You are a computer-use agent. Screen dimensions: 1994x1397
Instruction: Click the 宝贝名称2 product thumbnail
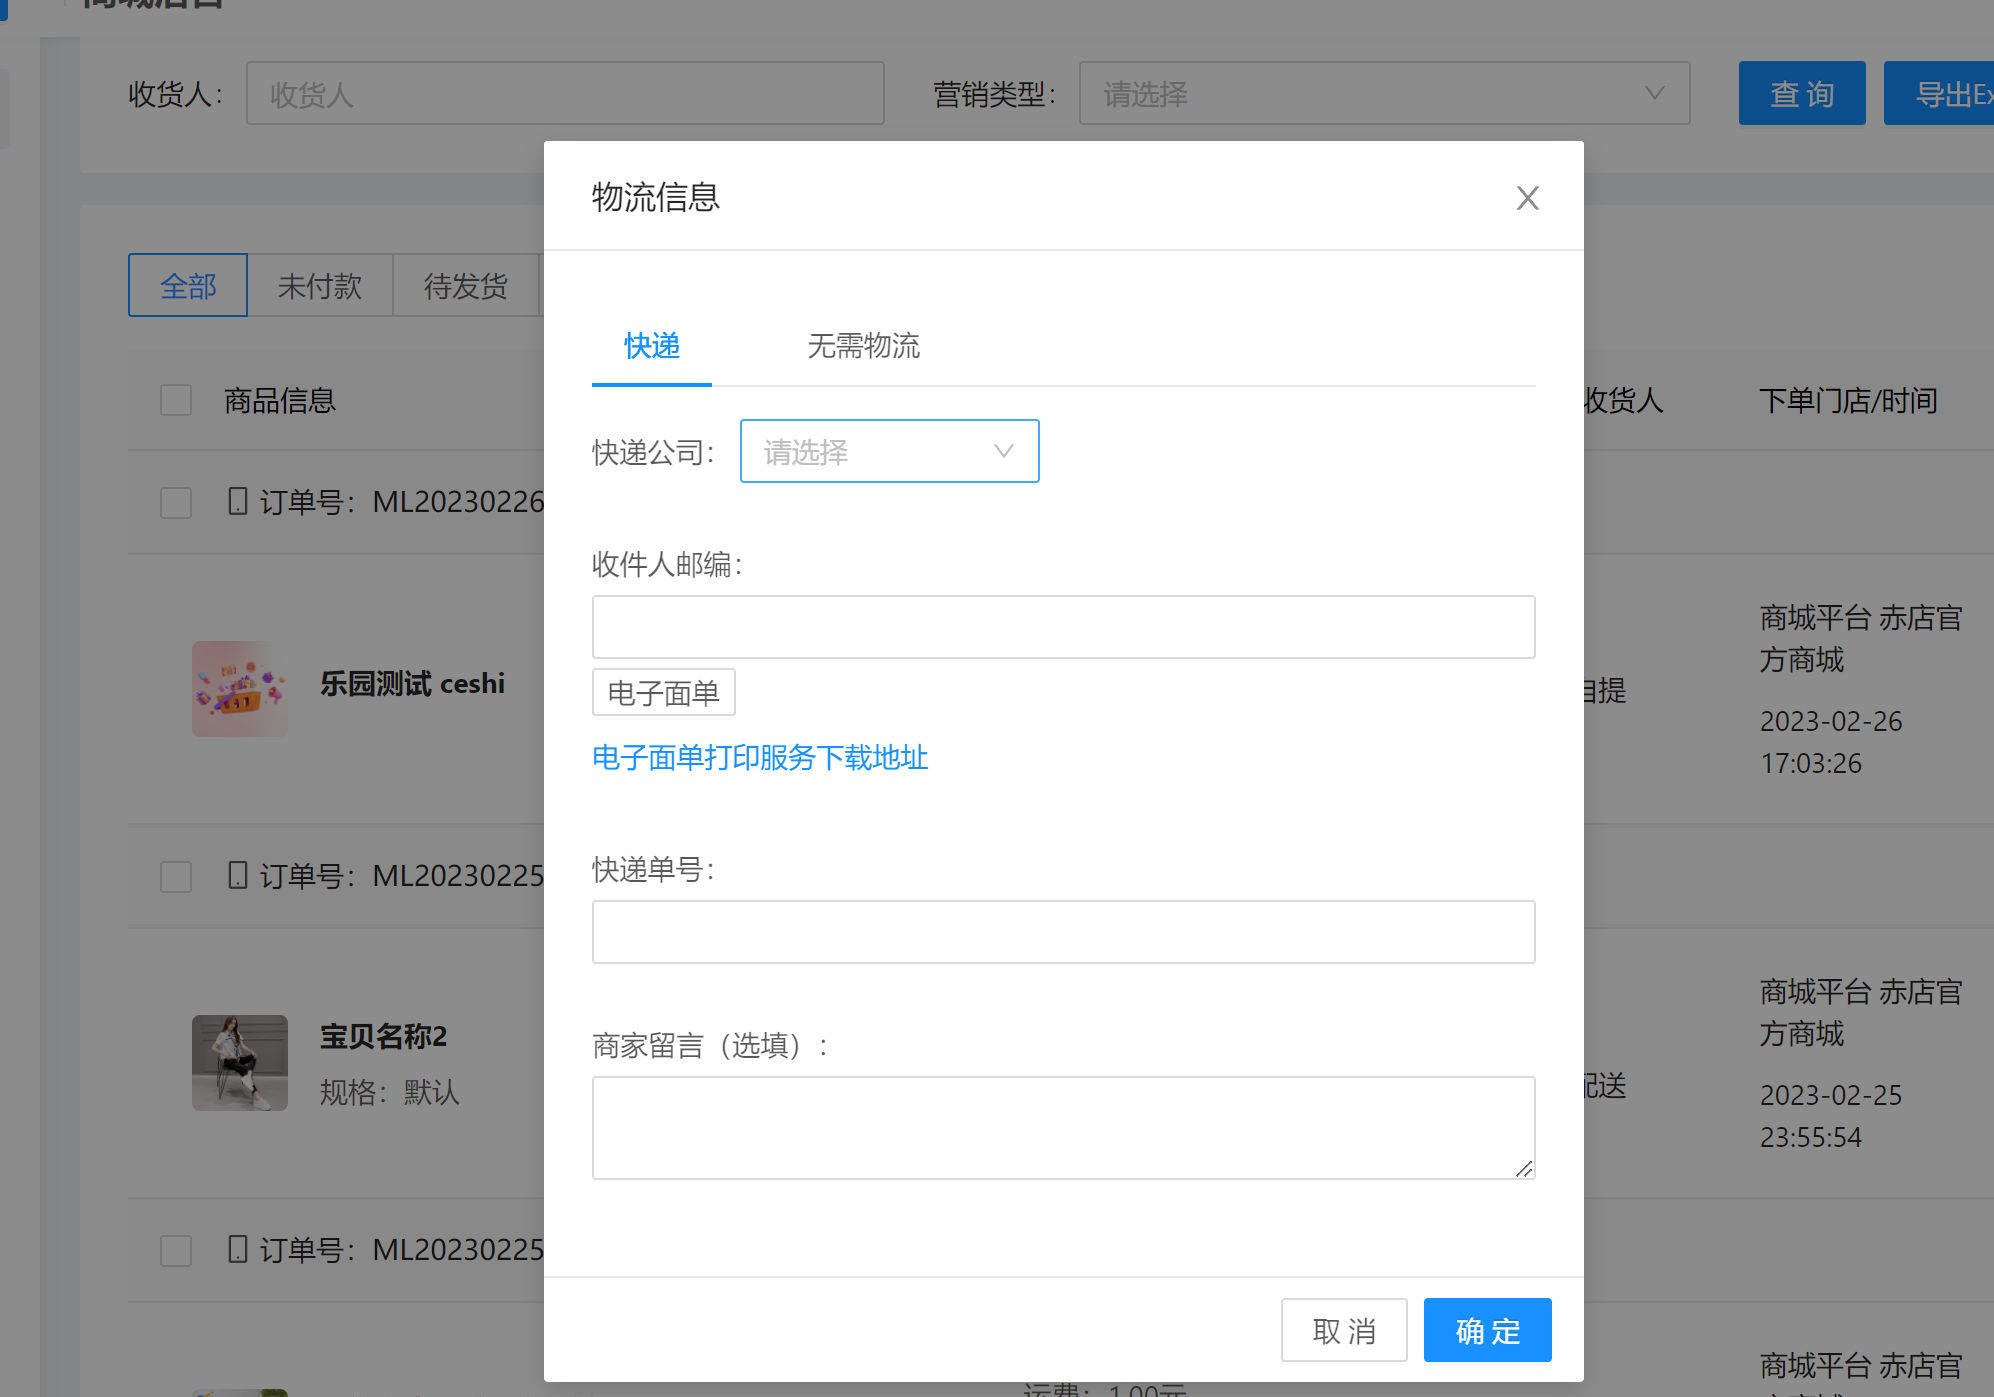tap(240, 1063)
